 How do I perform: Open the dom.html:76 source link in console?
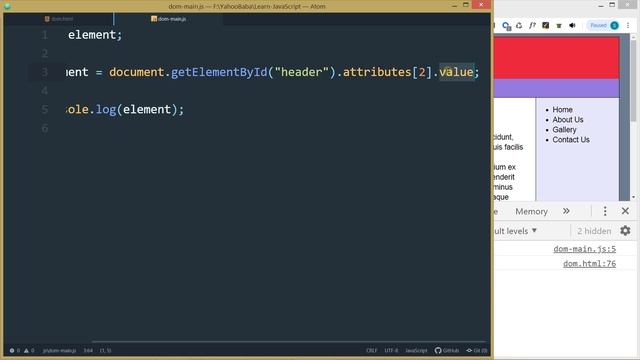(589, 264)
